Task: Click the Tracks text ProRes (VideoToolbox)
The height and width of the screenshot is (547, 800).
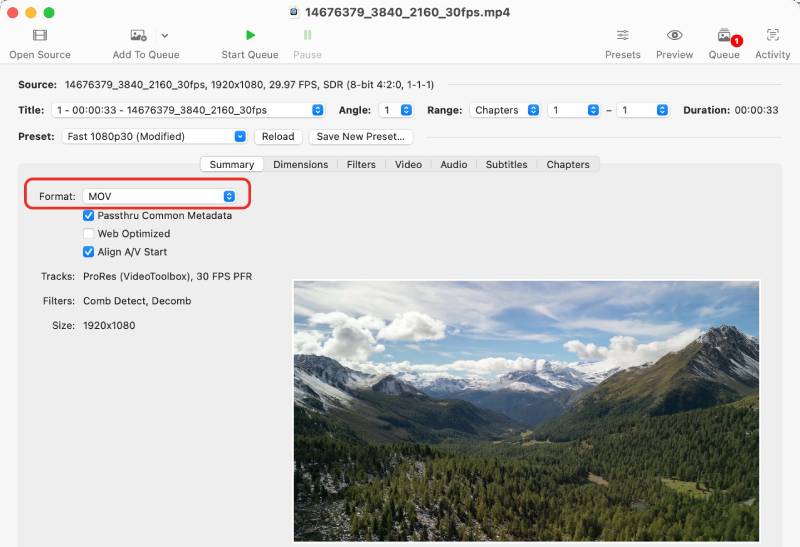Action: pyautogui.click(x=136, y=277)
